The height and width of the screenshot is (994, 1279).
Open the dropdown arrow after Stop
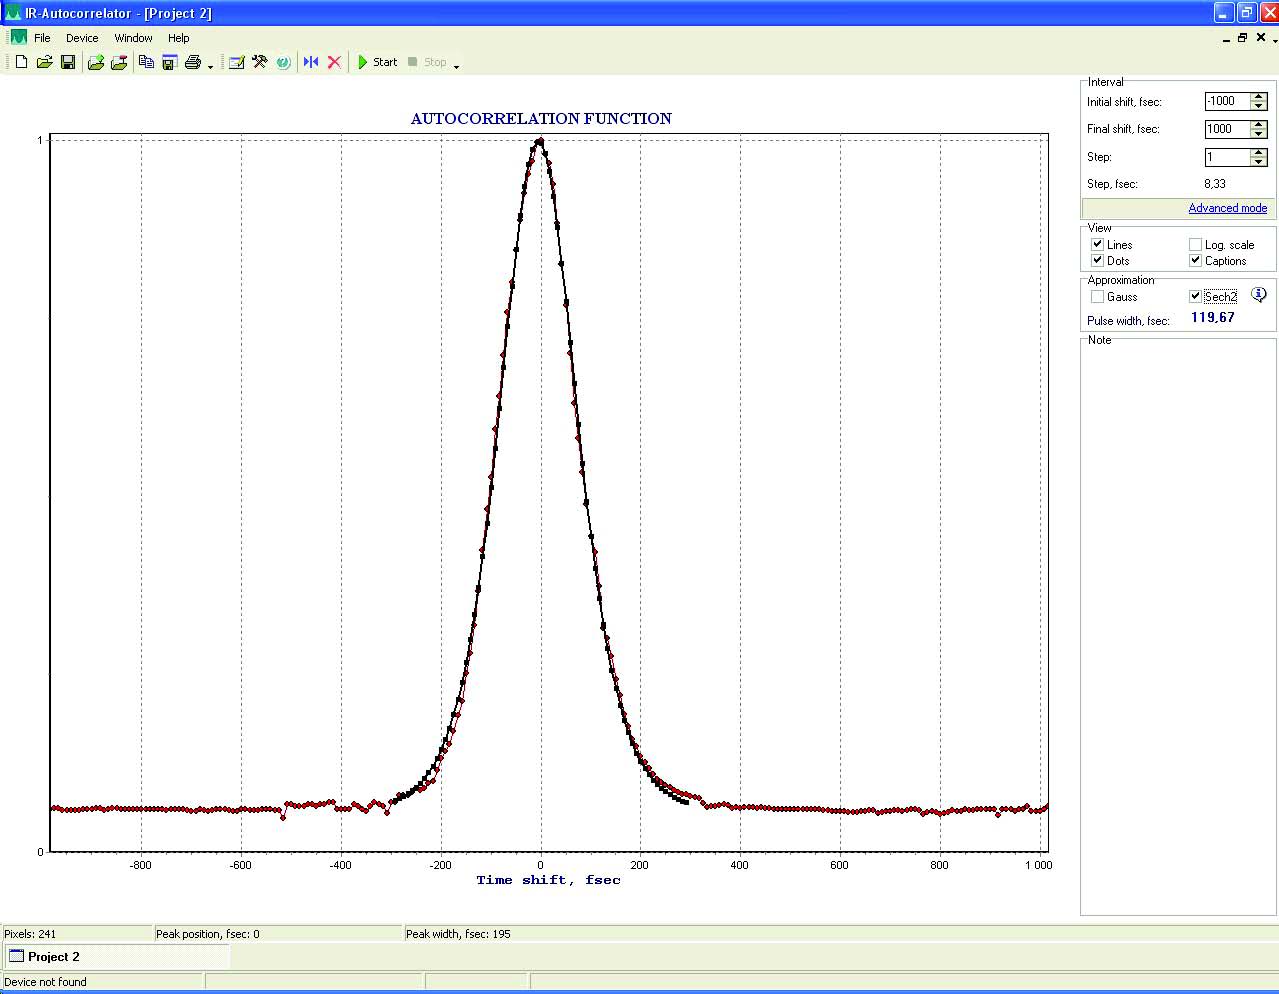tap(457, 67)
